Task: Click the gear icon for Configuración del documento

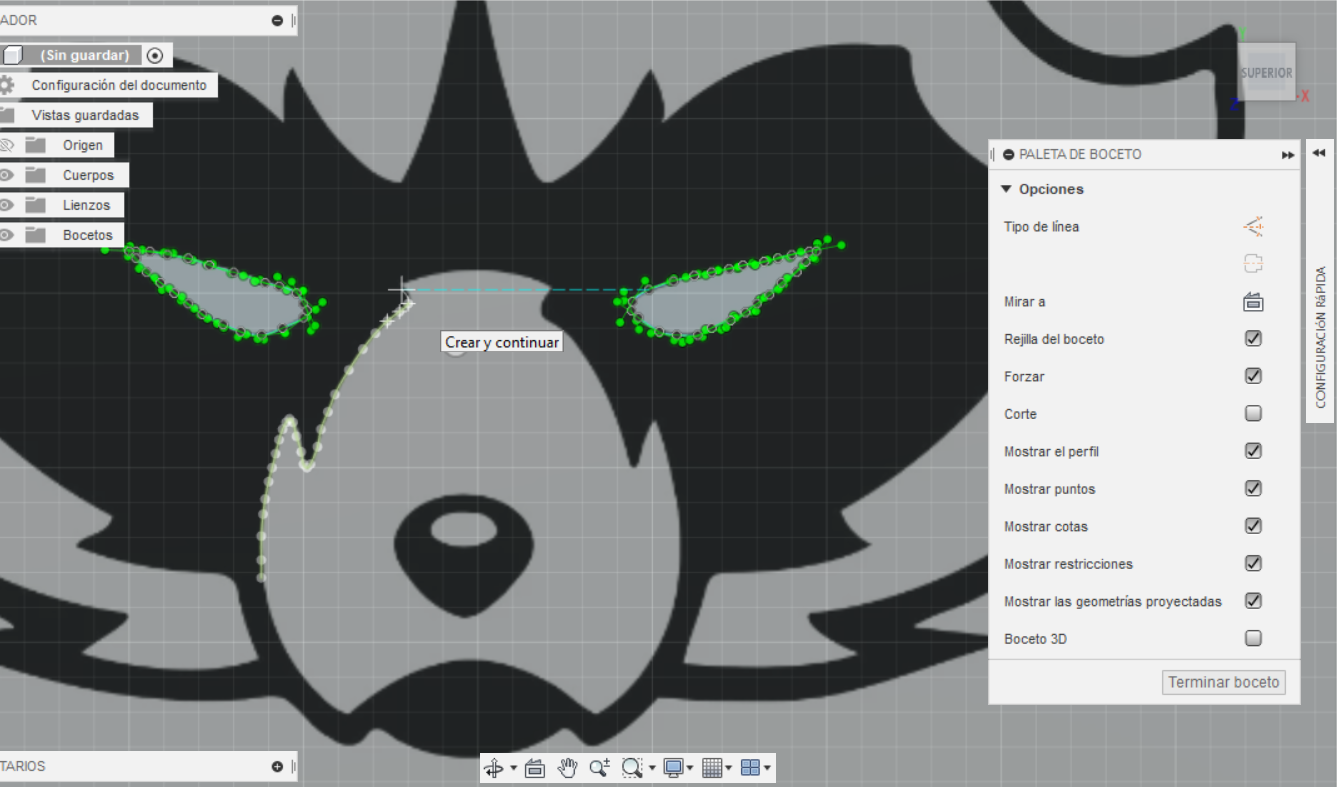Action: [7, 85]
